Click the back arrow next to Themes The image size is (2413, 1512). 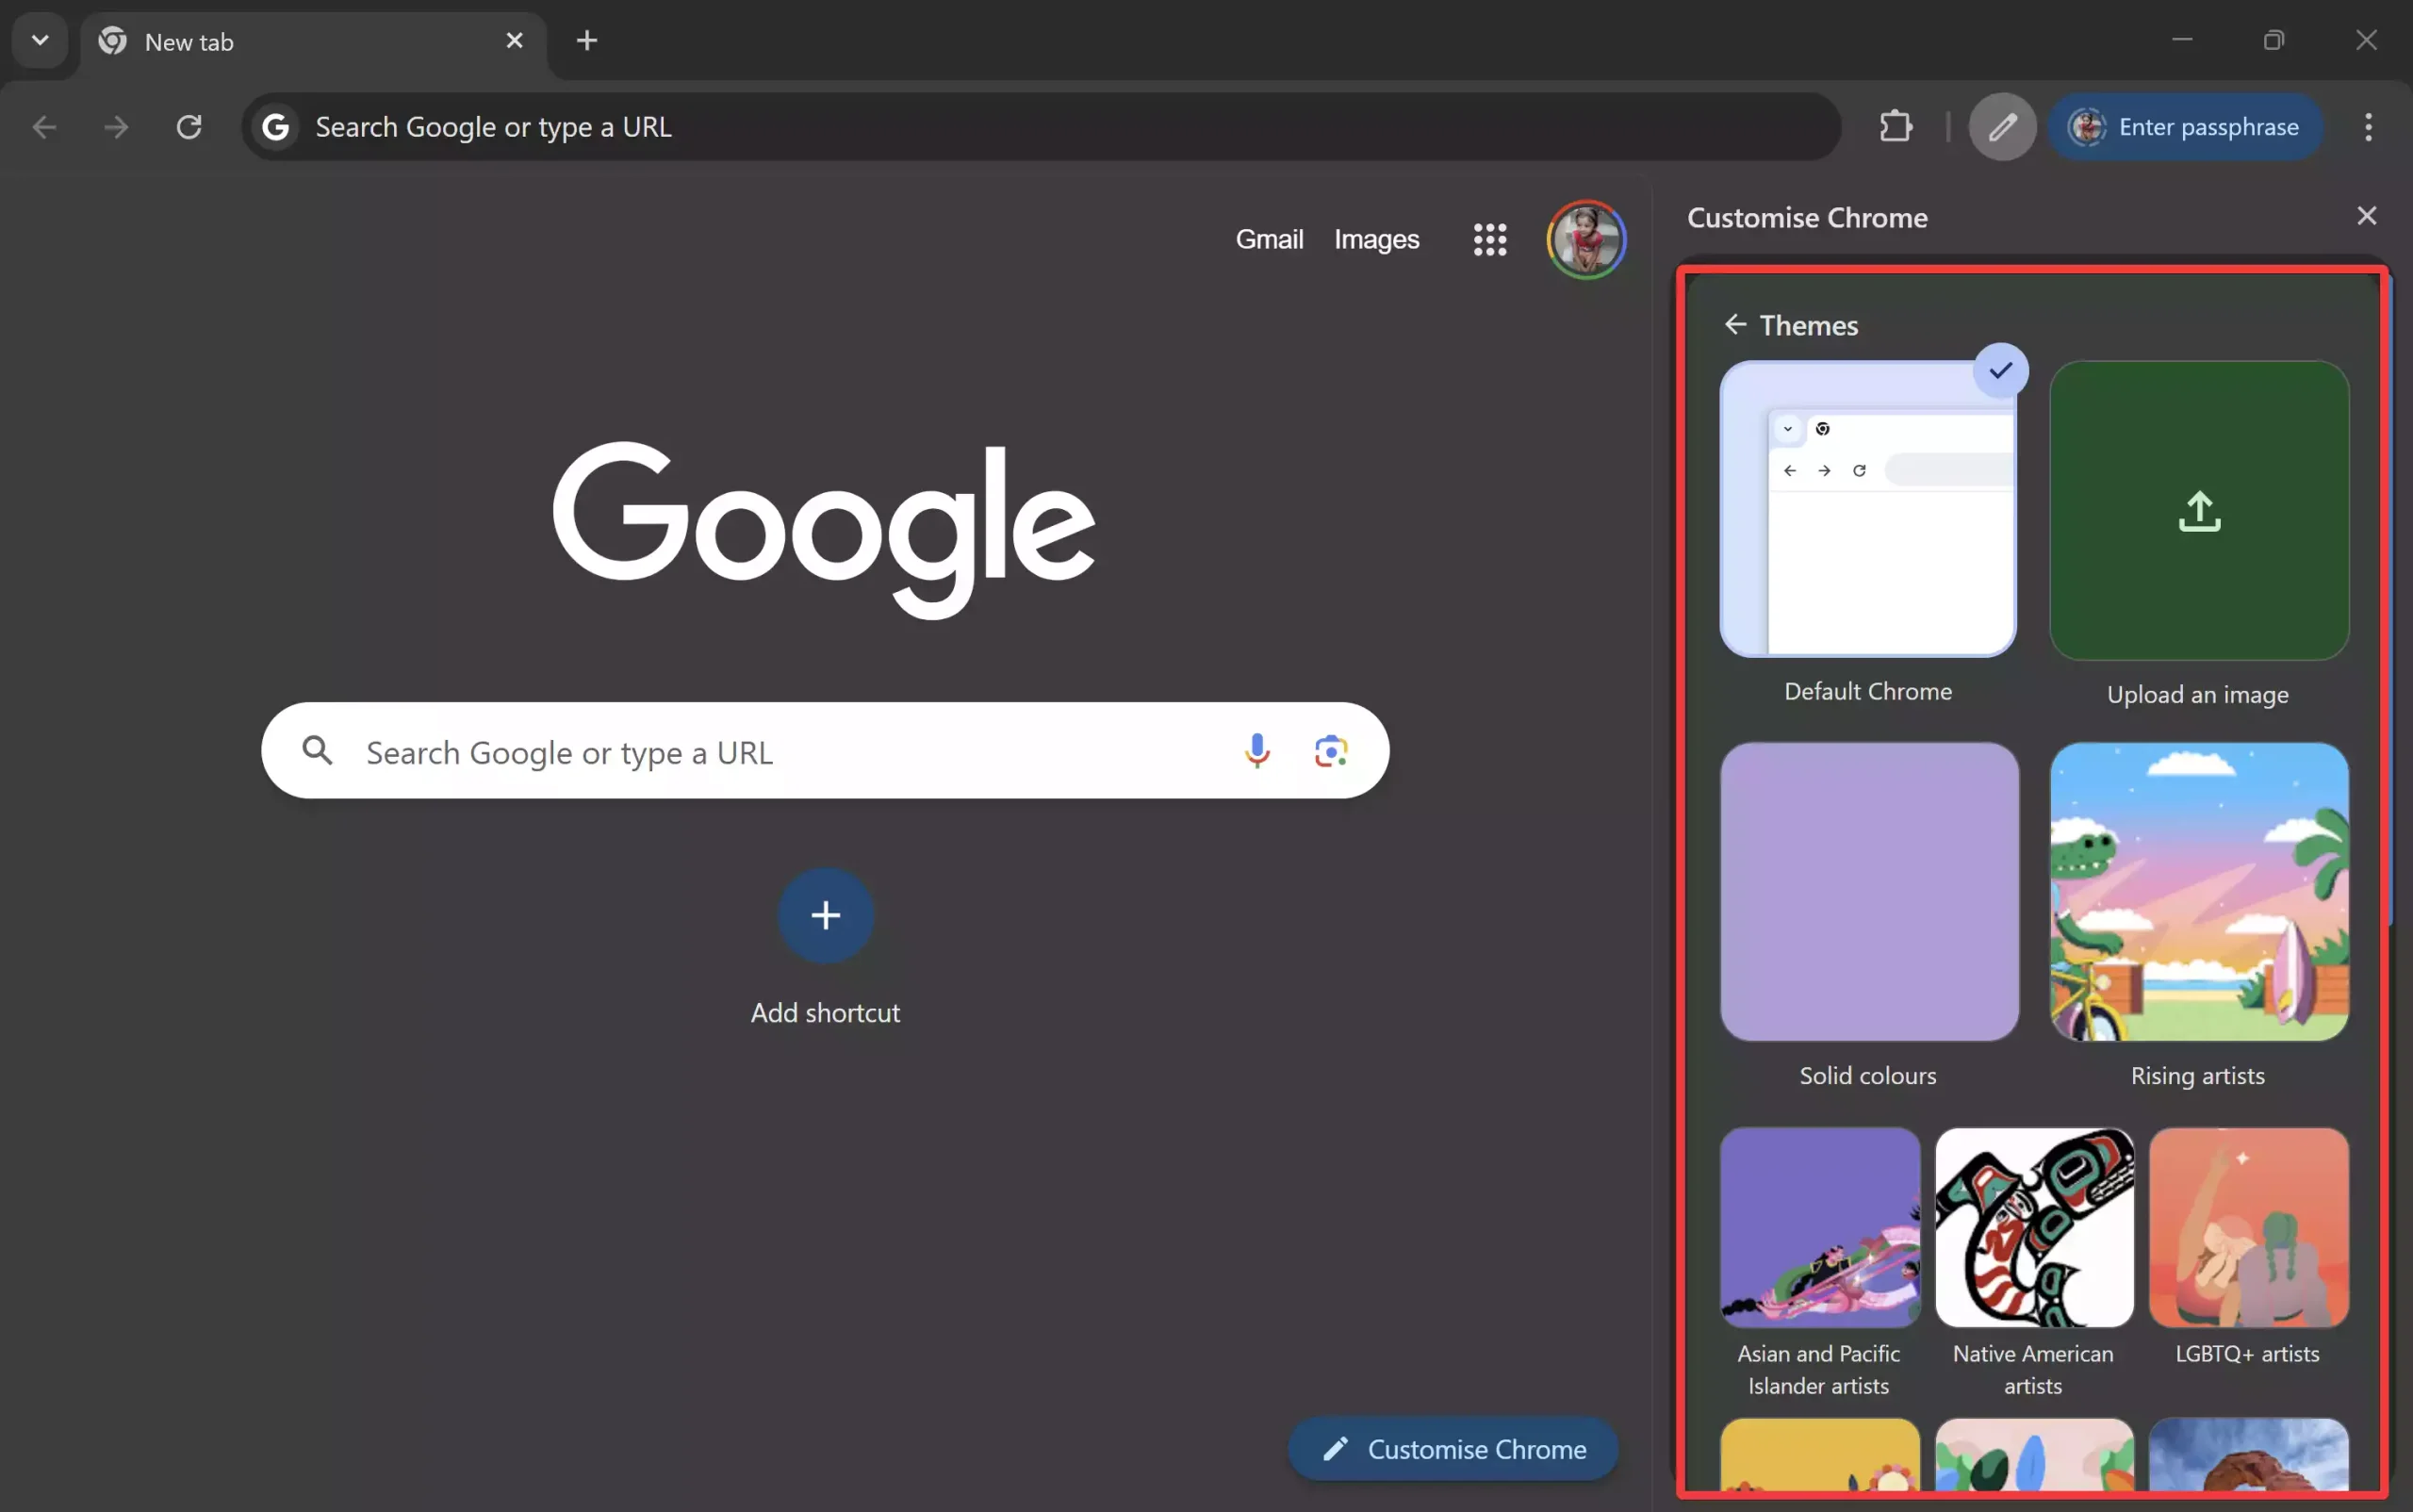[x=1736, y=324]
